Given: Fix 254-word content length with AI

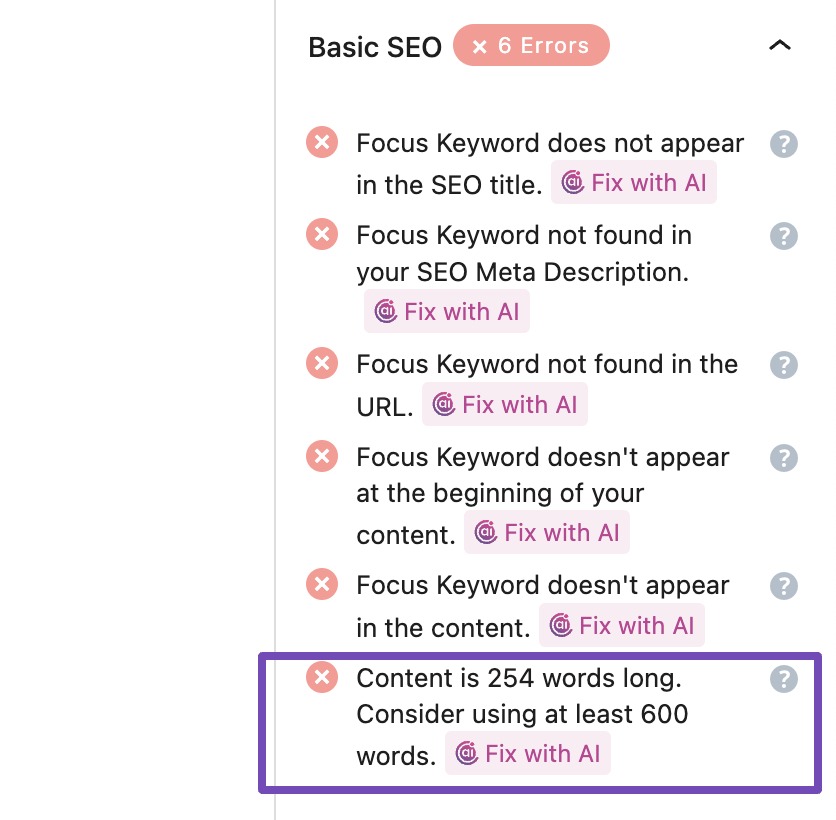Looking at the screenshot, I should pos(528,753).
